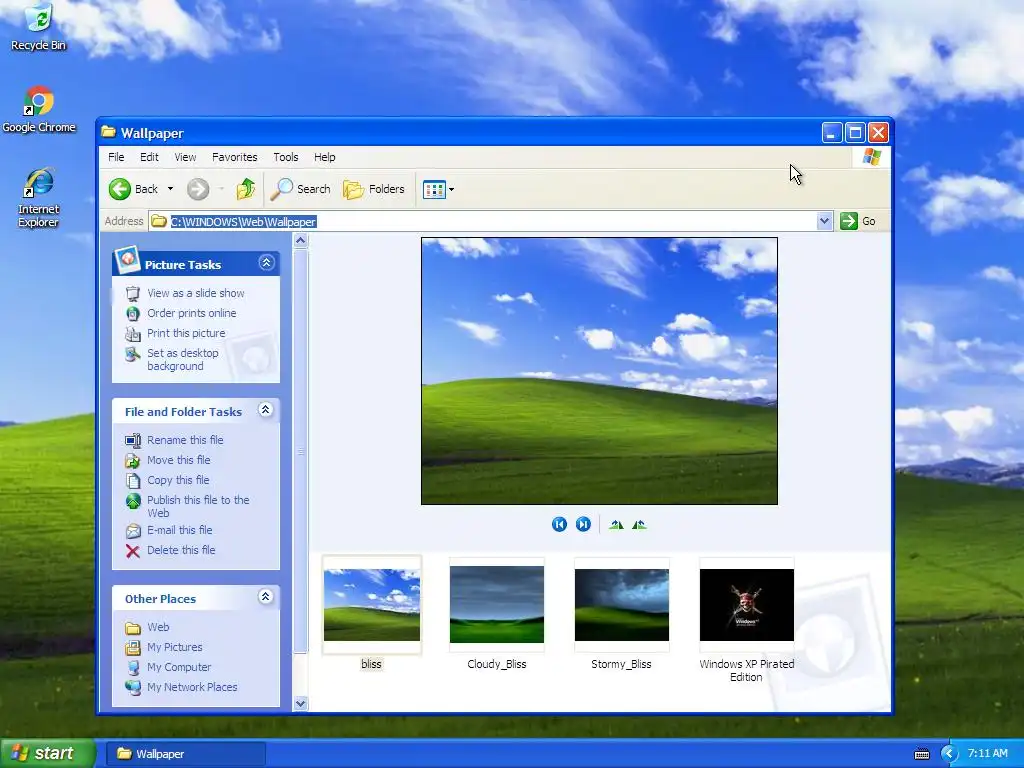Screen dimensions: 1024x768
Task: Click the keyboard icon in system tray
Action: [x=921, y=754]
